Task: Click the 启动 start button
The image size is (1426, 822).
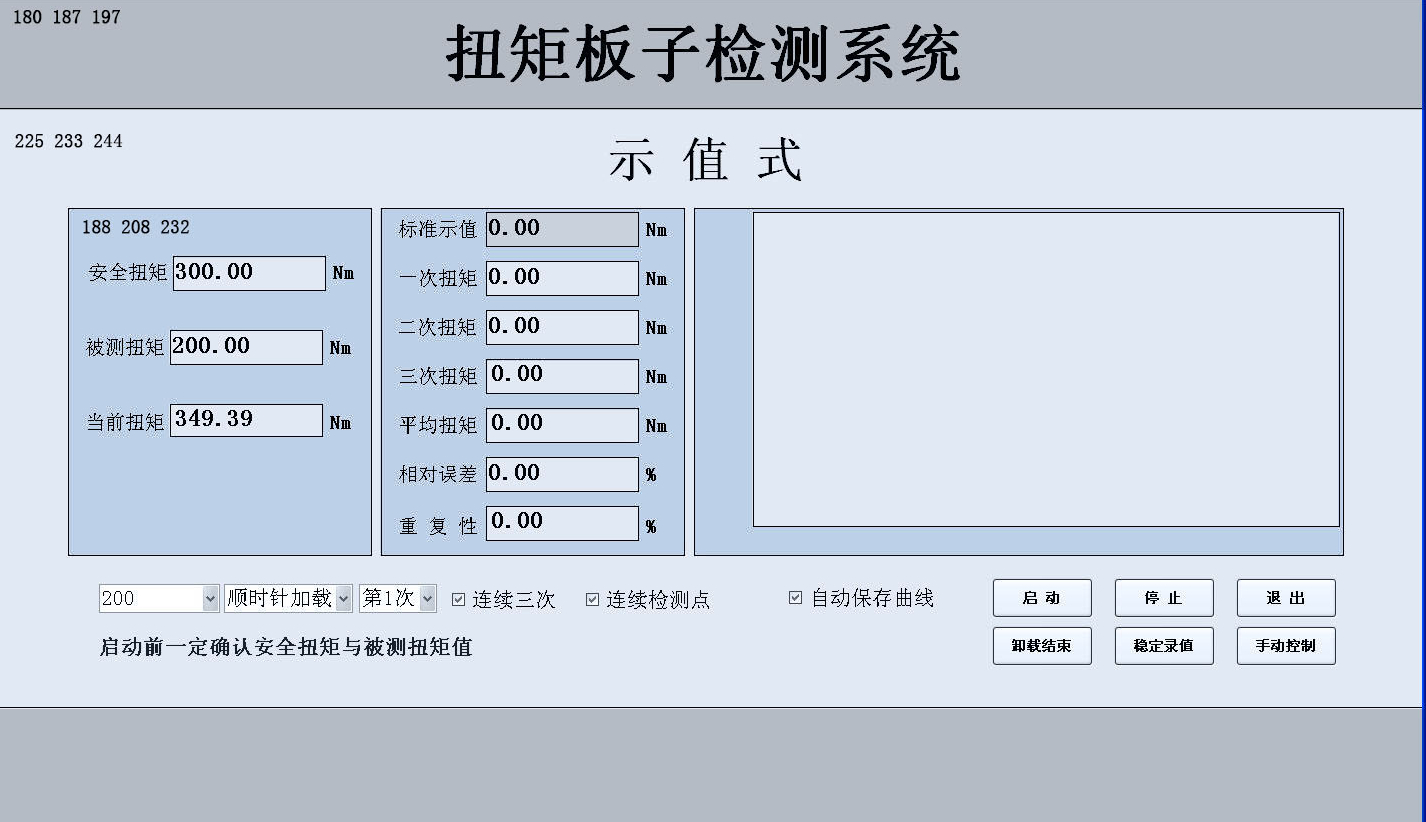Action: (x=1041, y=598)
